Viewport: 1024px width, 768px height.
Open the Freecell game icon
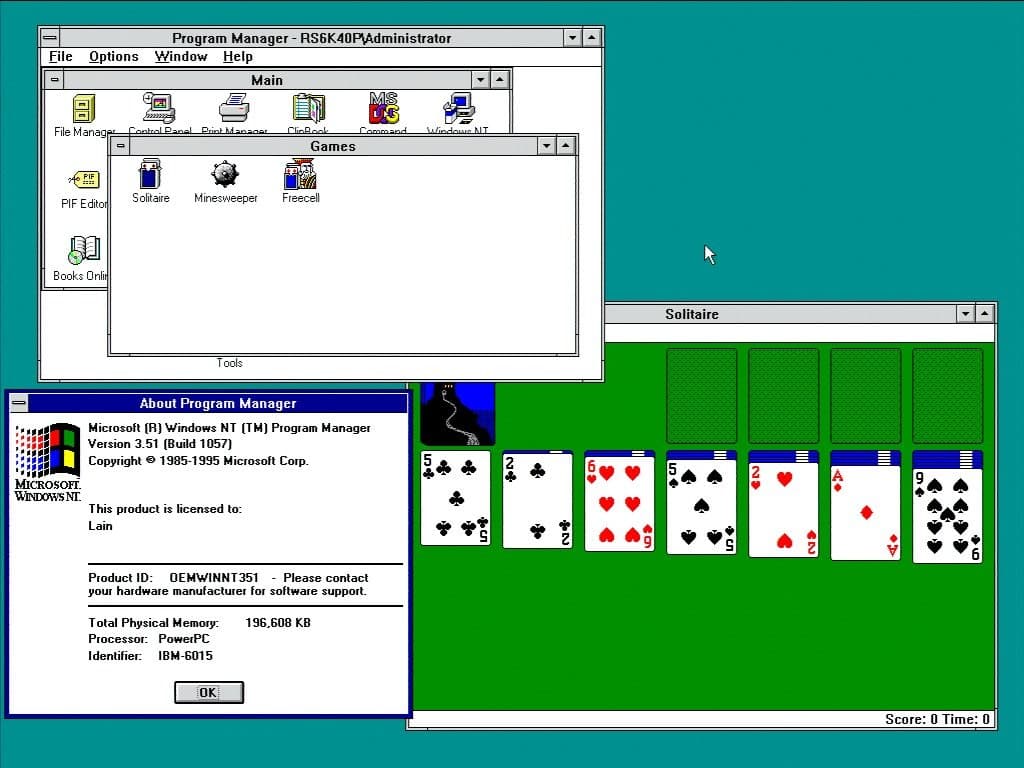tap(300, 175)
